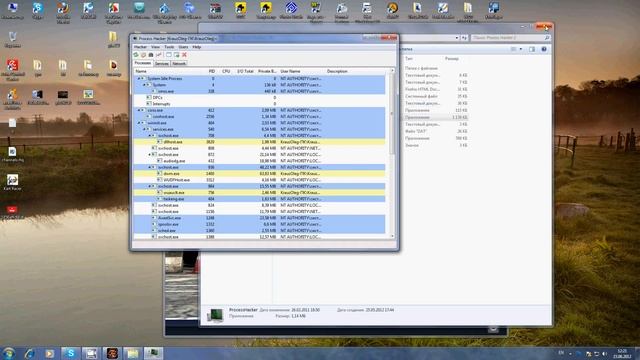Select the Interrupts row
The height and width of the screenshot is (360, 640).
pos(259,104)
